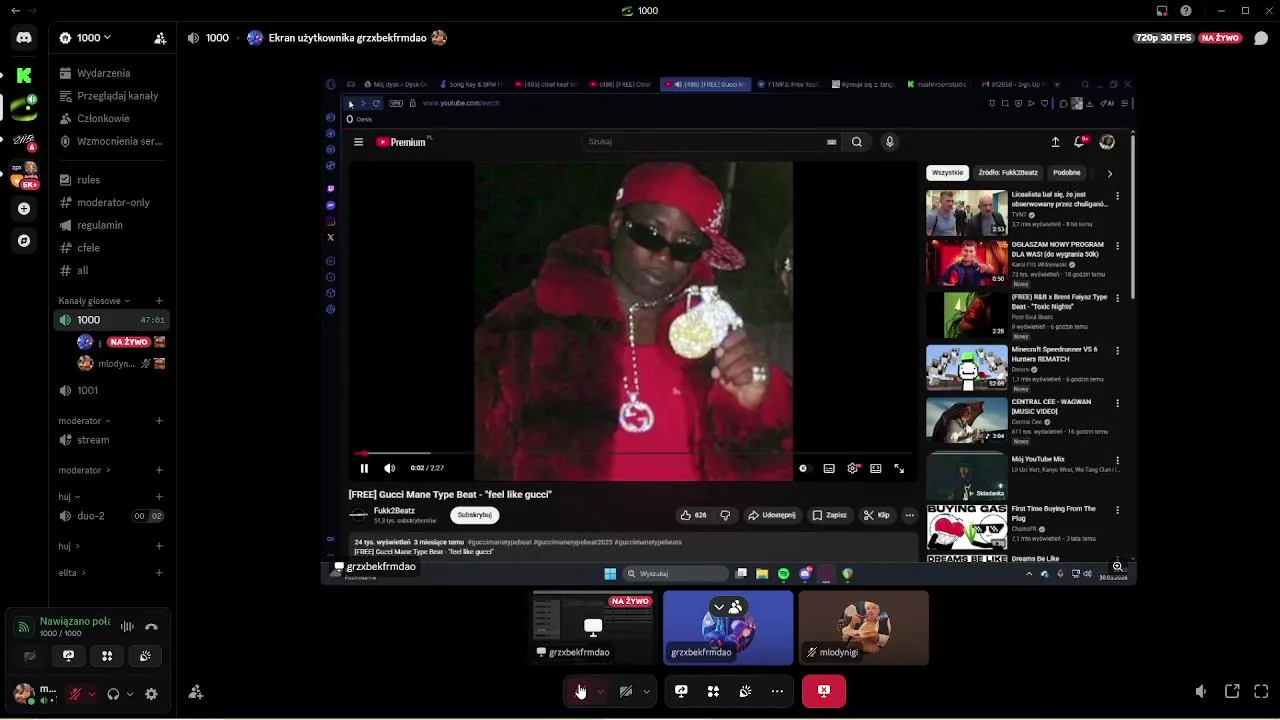Adjust stream volume speaker icon
The width and height of the screenshot is (1280, 720).
[x=1201, y=691]
